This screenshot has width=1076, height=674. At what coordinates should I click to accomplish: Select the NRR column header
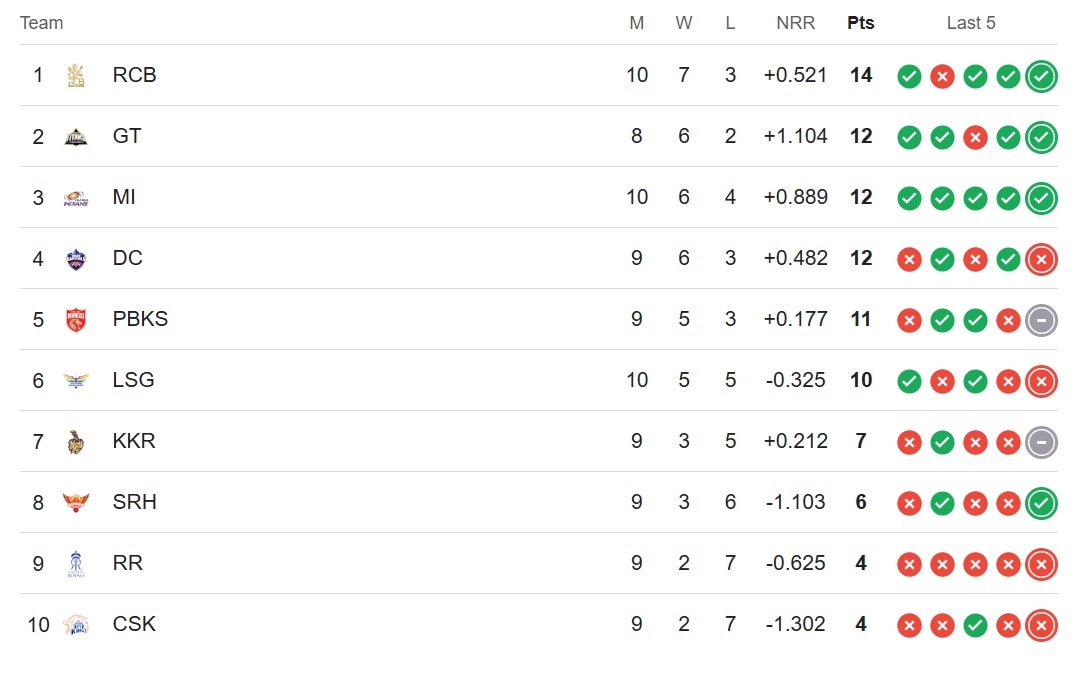[x=795, y=23]
